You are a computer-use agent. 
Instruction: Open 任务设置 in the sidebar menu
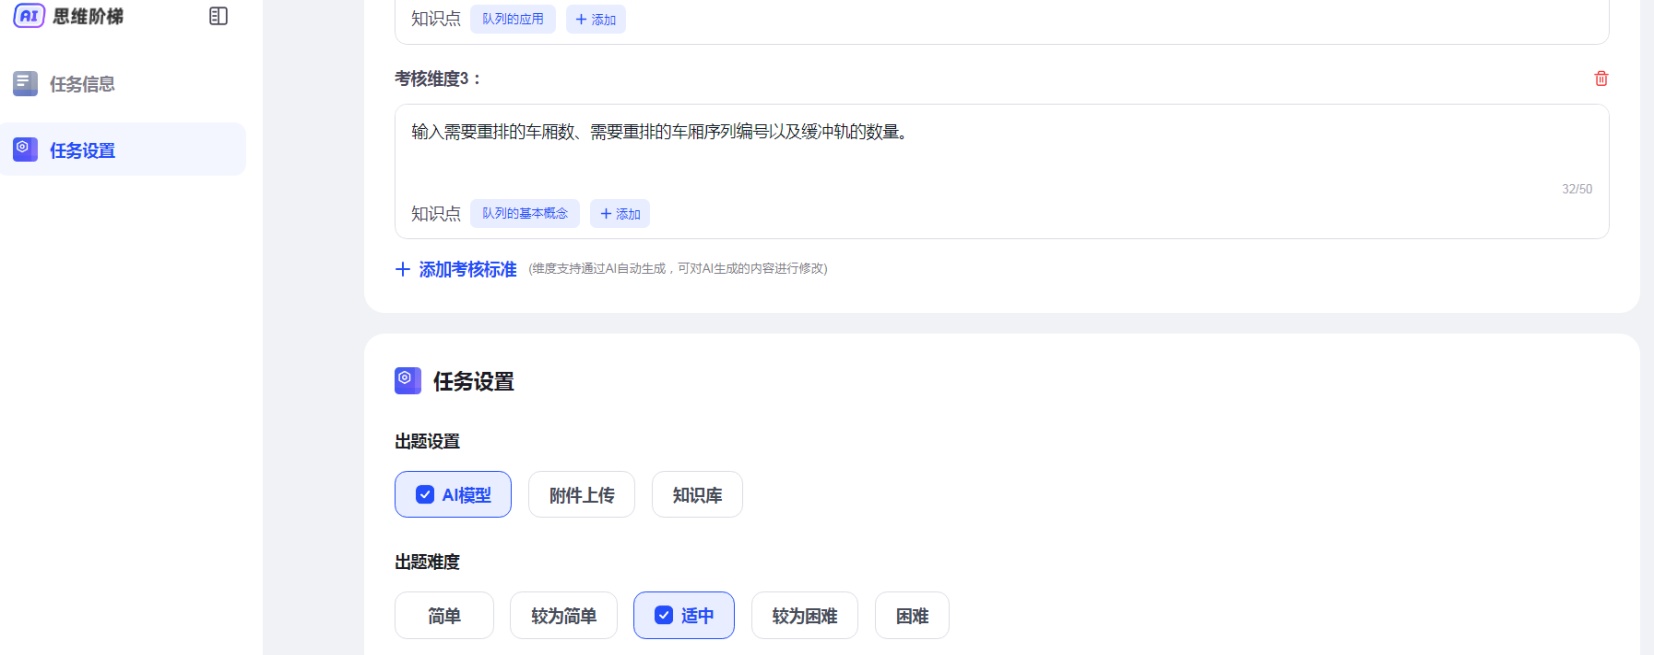pyautogui.click(x=82, y=150)
